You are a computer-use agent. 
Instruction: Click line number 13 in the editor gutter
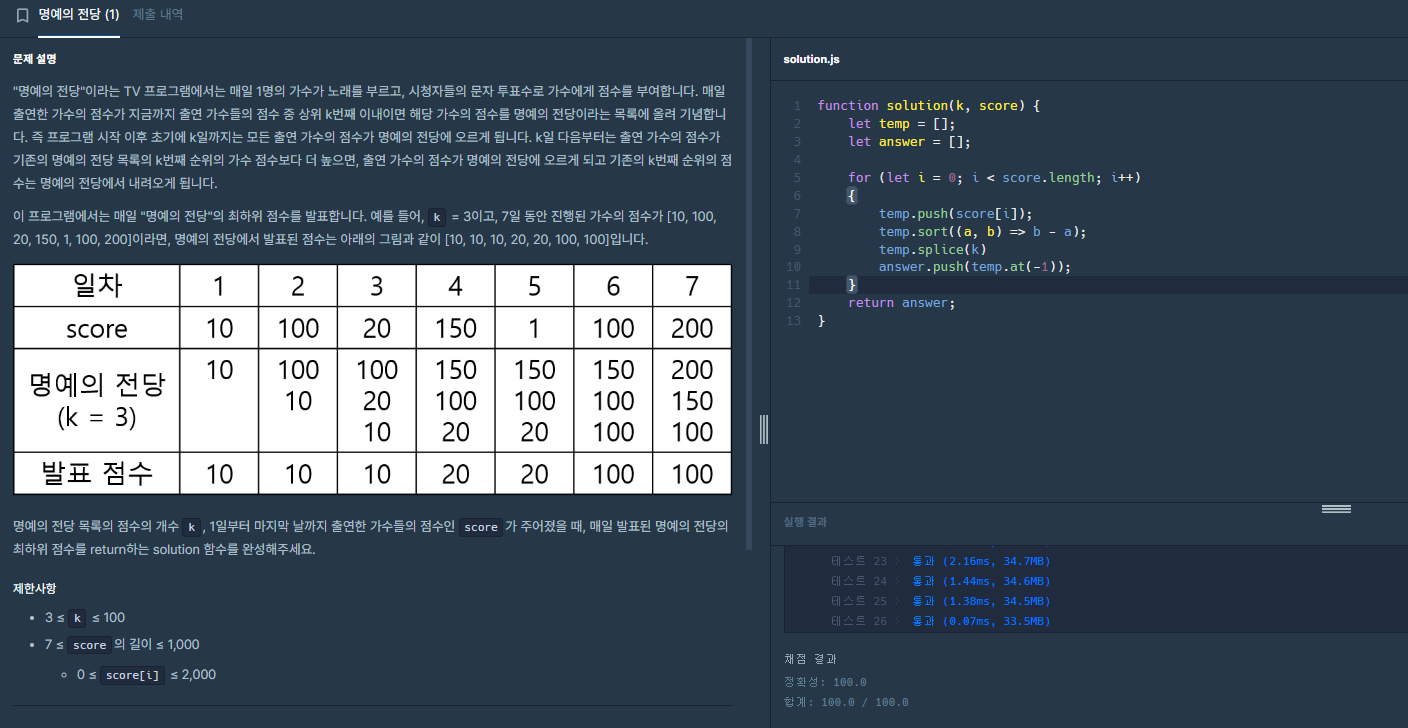pyautogui.click(x=794, y=321)
